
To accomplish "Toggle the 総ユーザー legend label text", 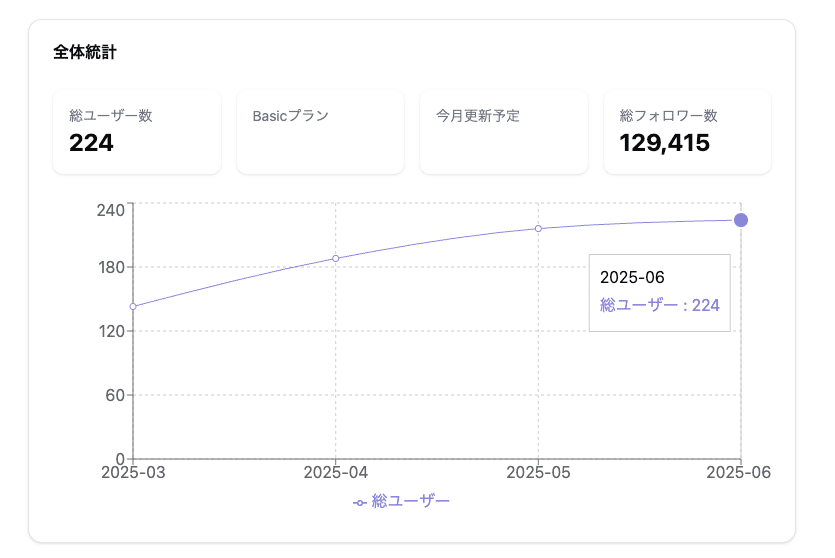I will tap(410, 501).
